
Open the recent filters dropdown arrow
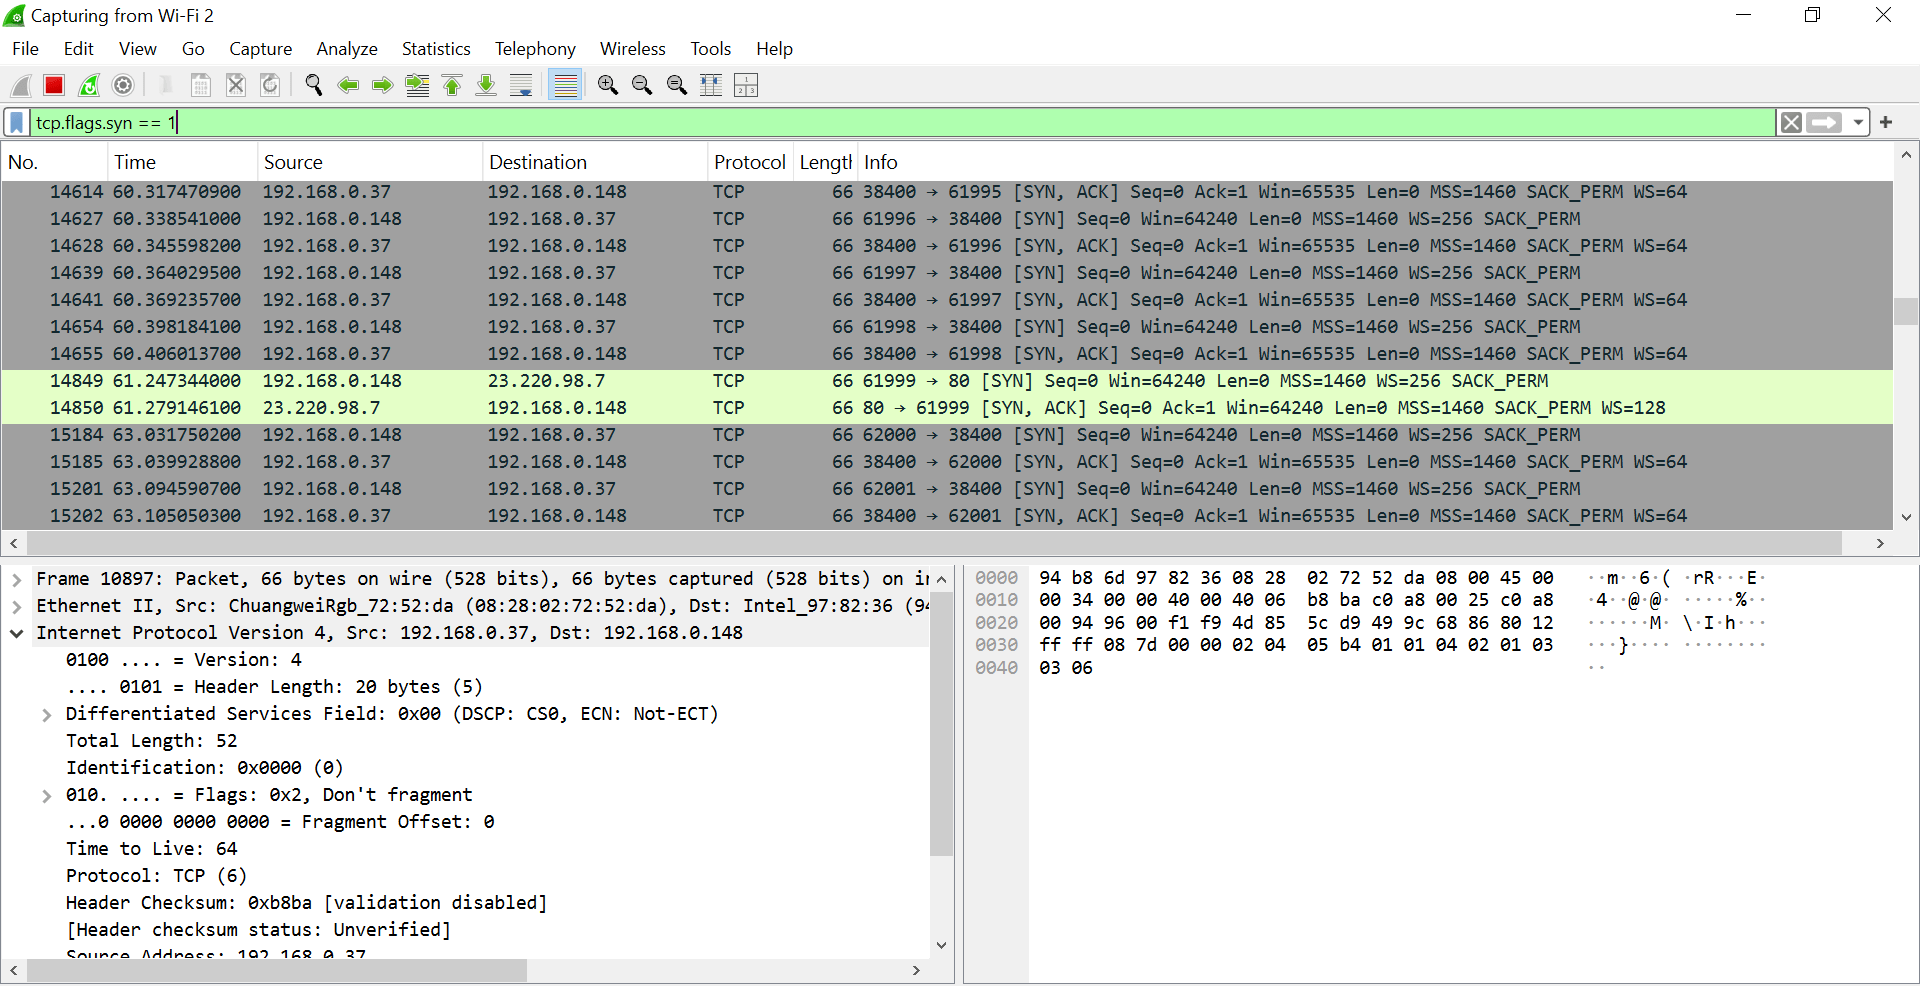(1858, 123)
